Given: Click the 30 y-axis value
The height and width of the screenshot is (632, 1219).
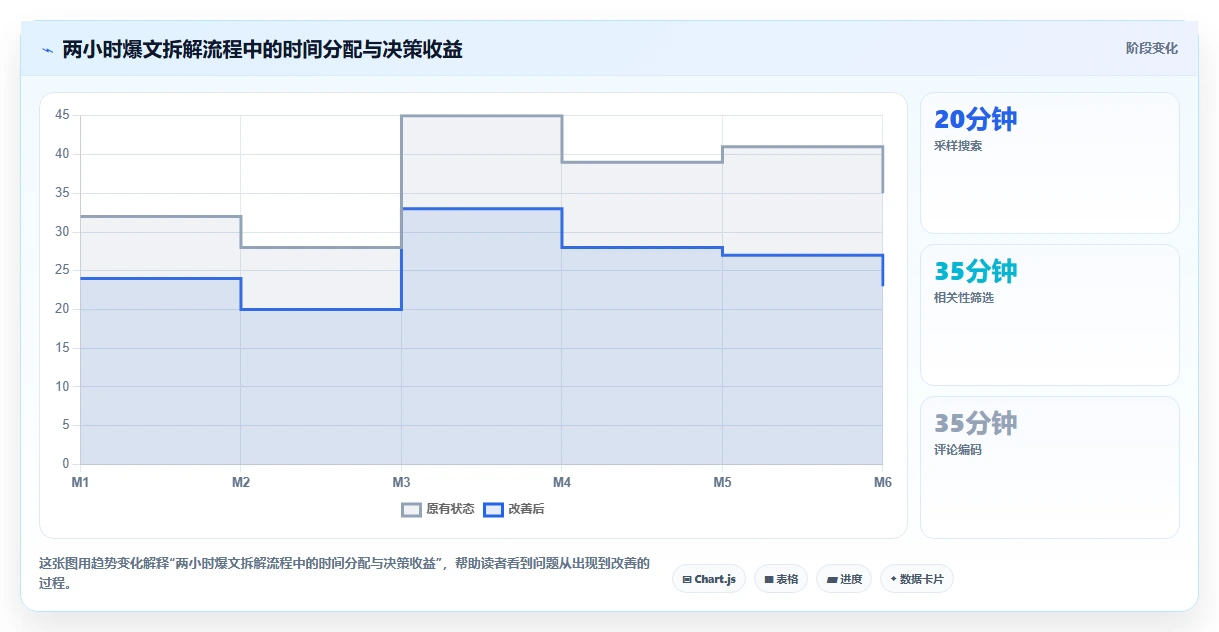Looking at the screenshot, I should pos(62,231).
